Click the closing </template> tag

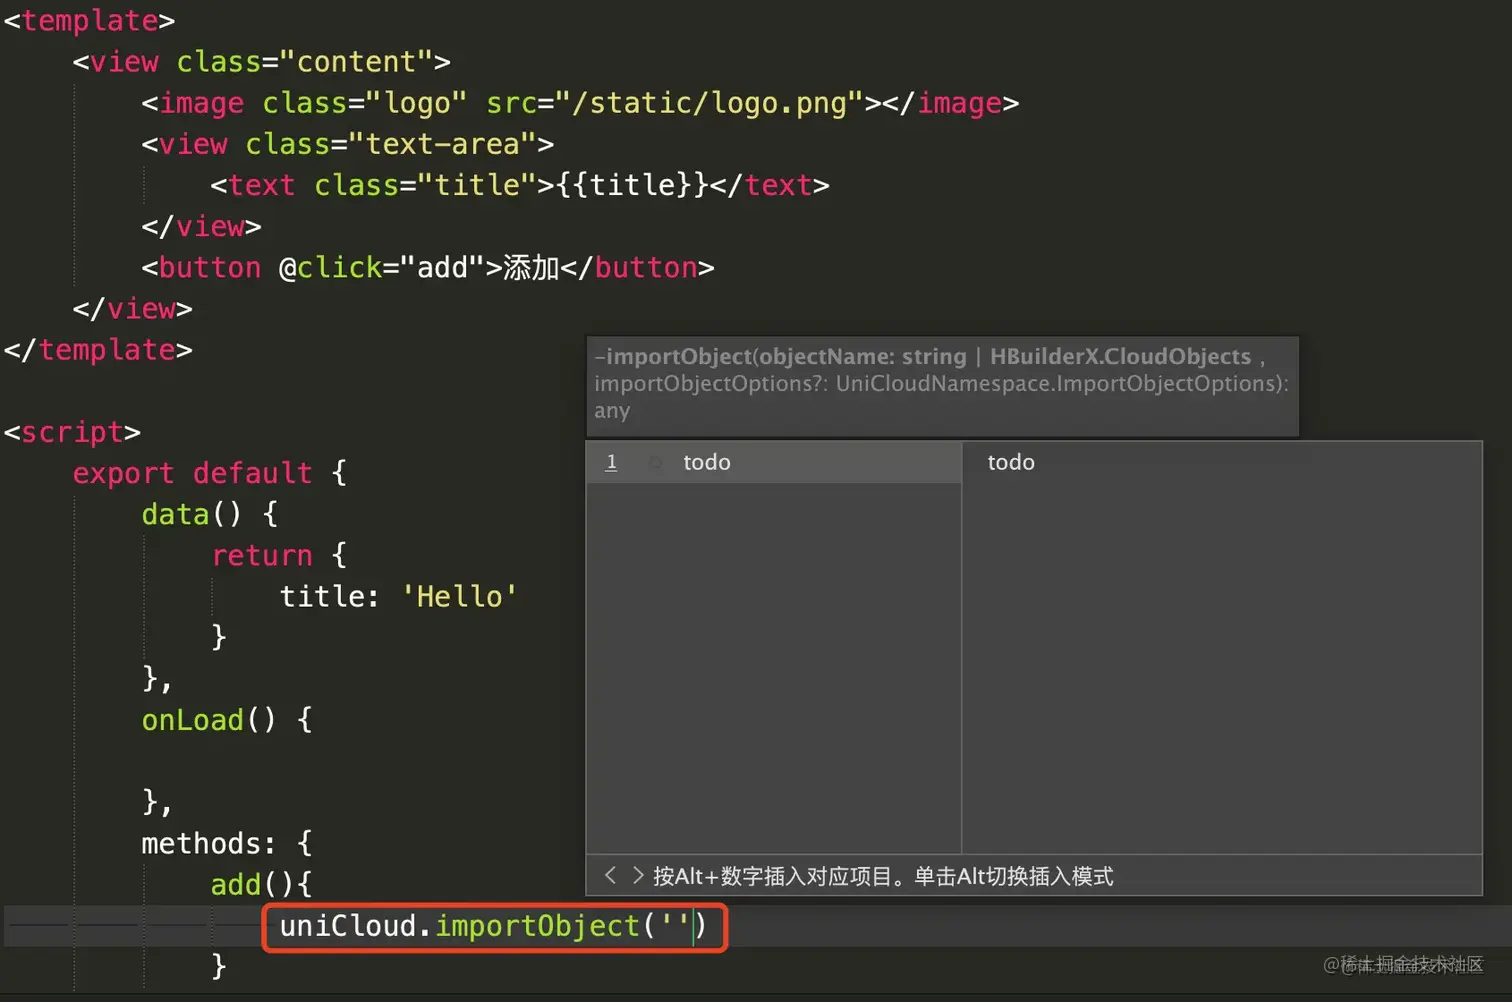(x=98, y=350)
